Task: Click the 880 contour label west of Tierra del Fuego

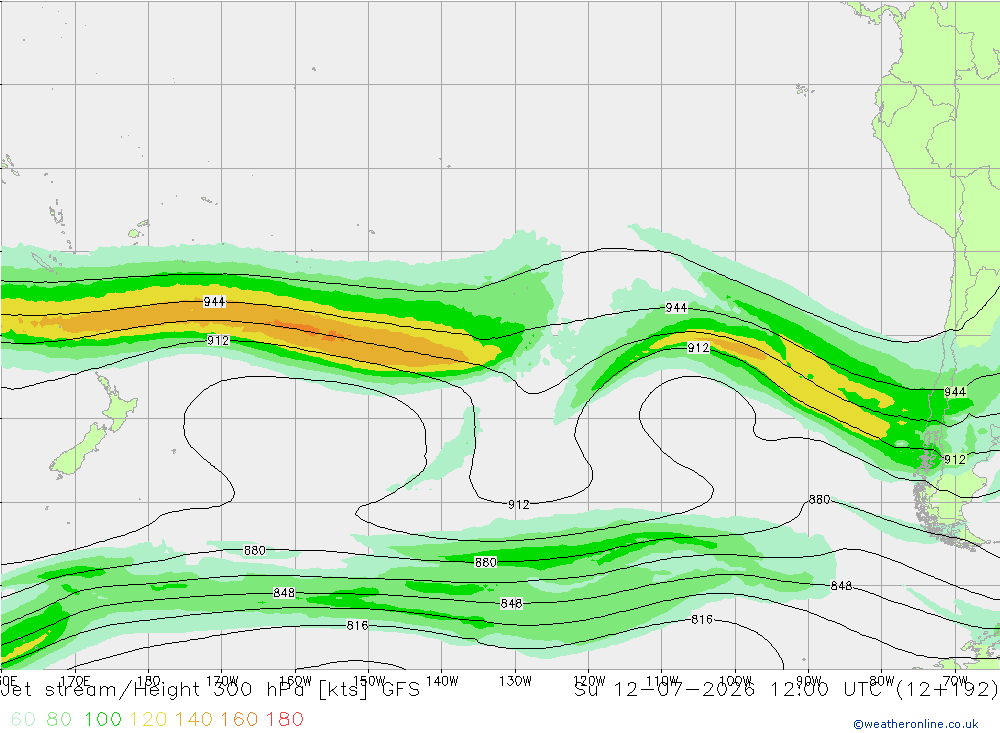Action: click(820, 500)
